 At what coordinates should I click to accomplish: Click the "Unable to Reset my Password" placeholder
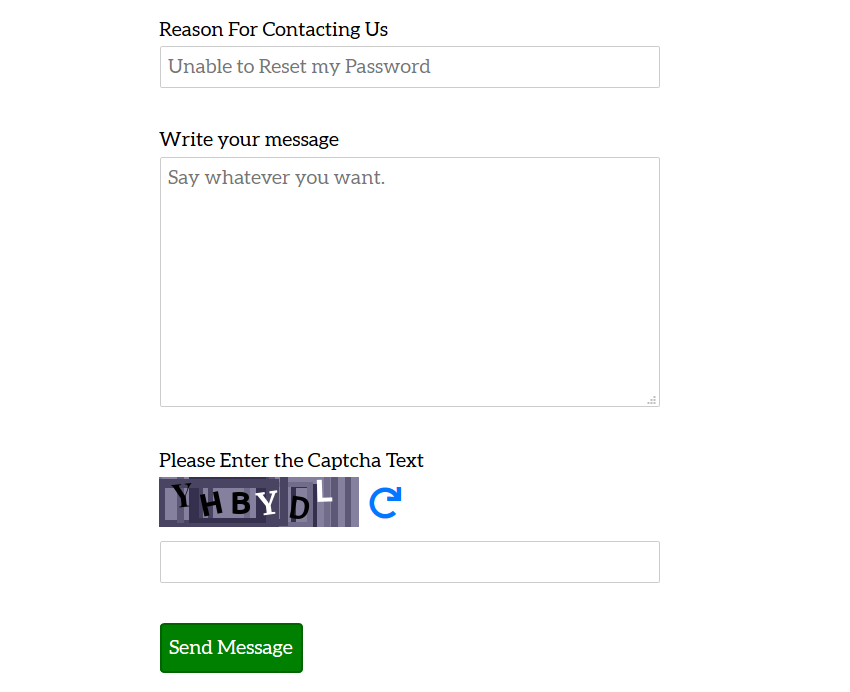[x=299, y=67]
